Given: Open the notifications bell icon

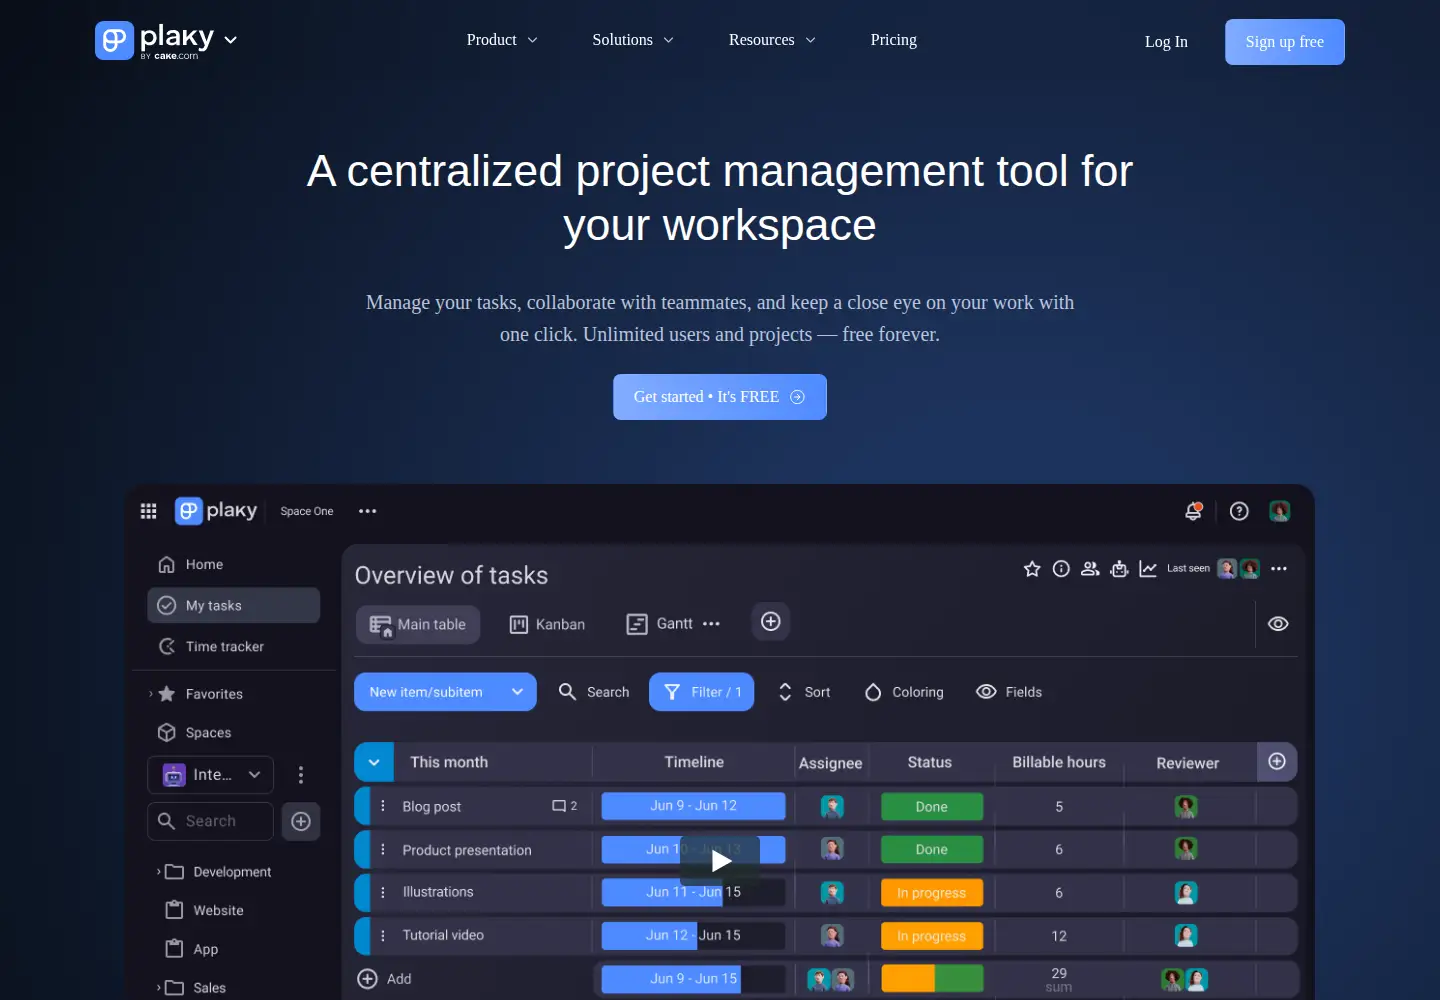Looking at the screenshot, I should (1193, 511).
